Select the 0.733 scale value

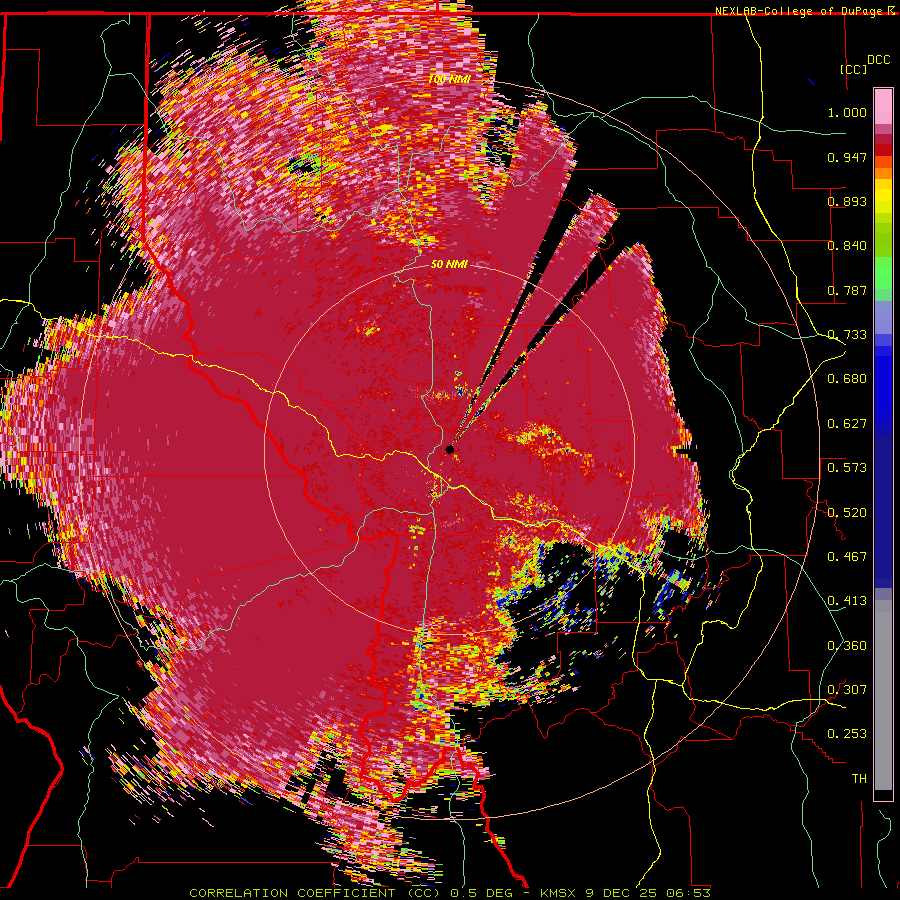pos(847,335)
